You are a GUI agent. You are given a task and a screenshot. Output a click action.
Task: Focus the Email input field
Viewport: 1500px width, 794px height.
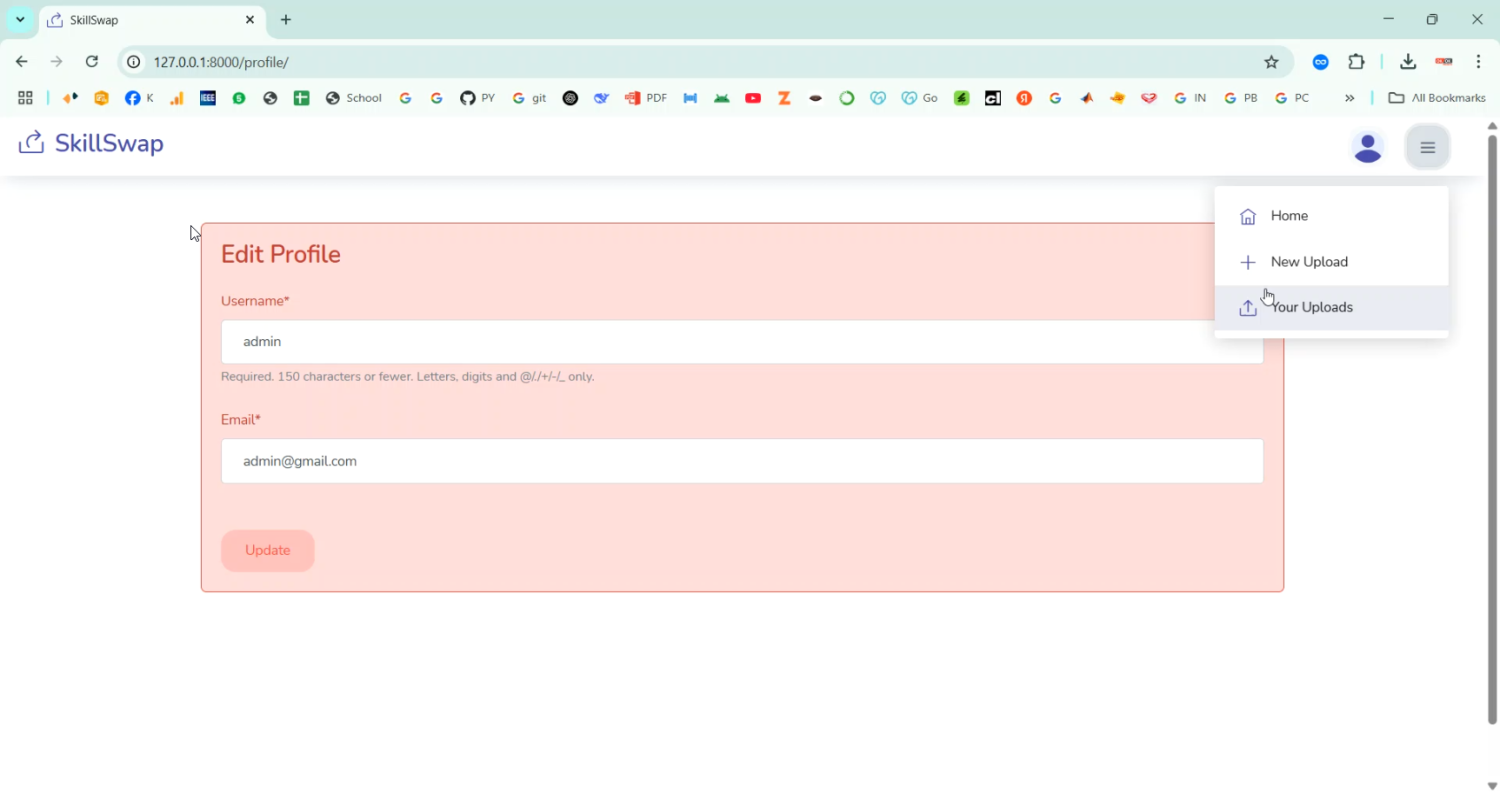pyautogui.click(x=741, y=461)
